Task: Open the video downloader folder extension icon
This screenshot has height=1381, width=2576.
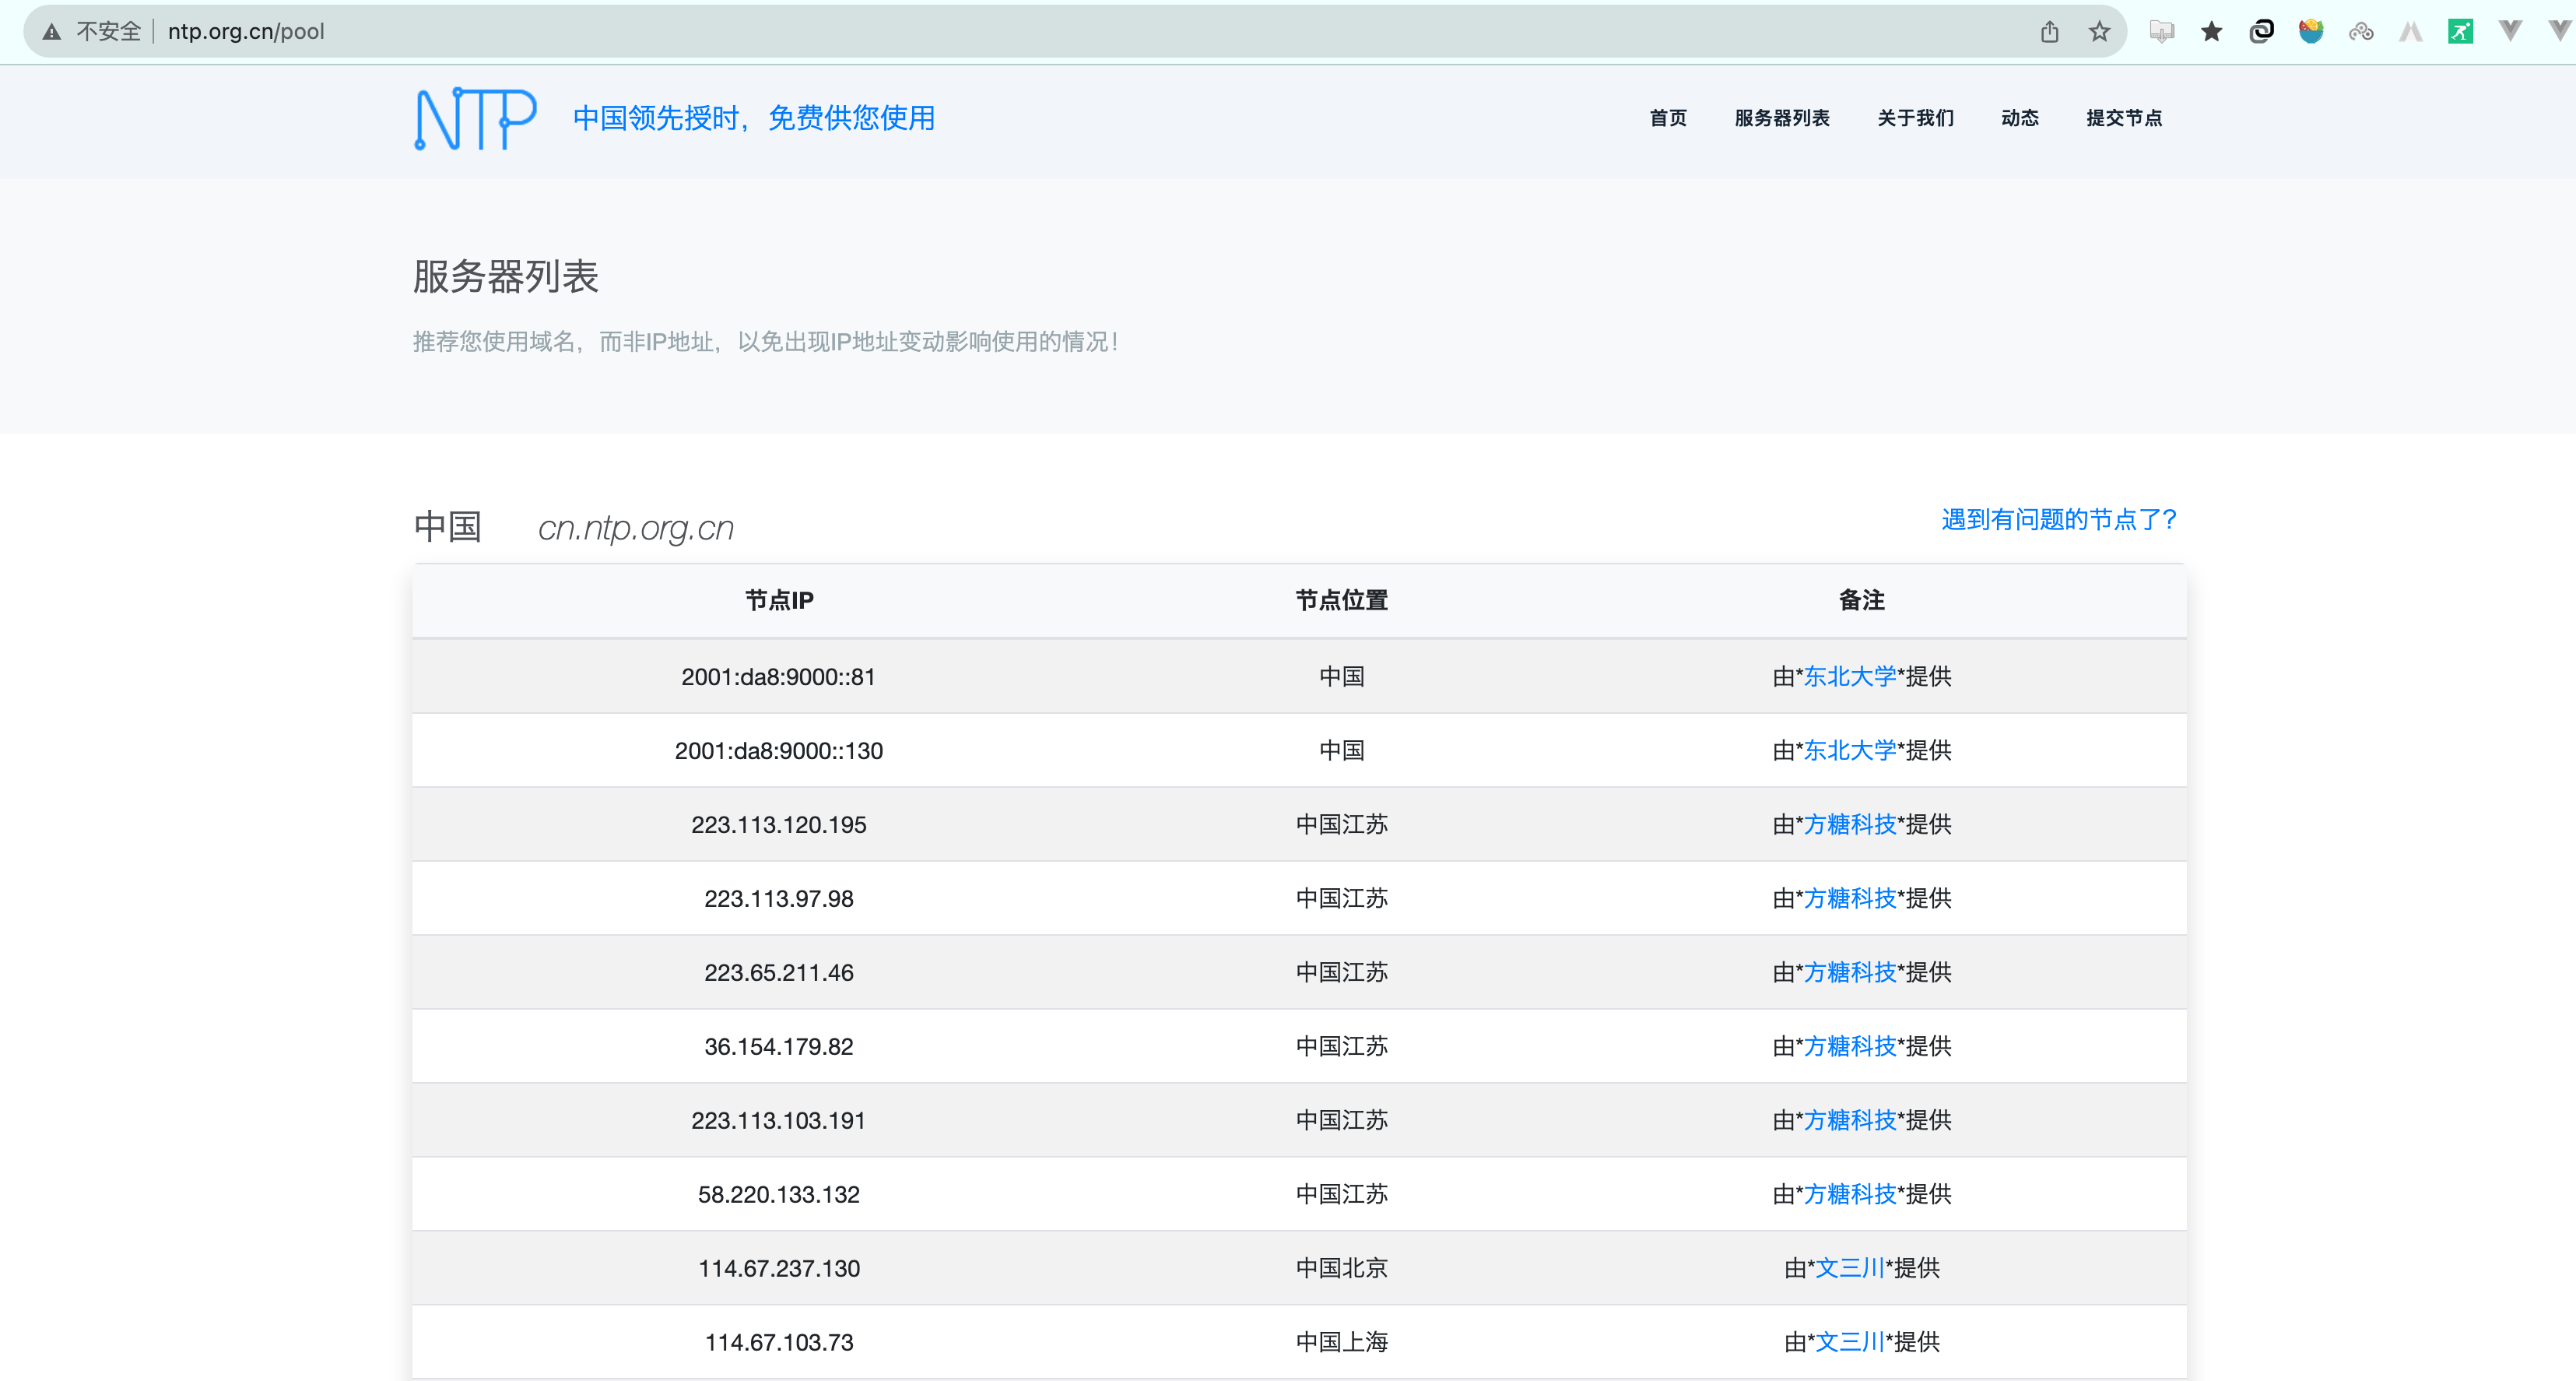Action: tap(2161, 32)
